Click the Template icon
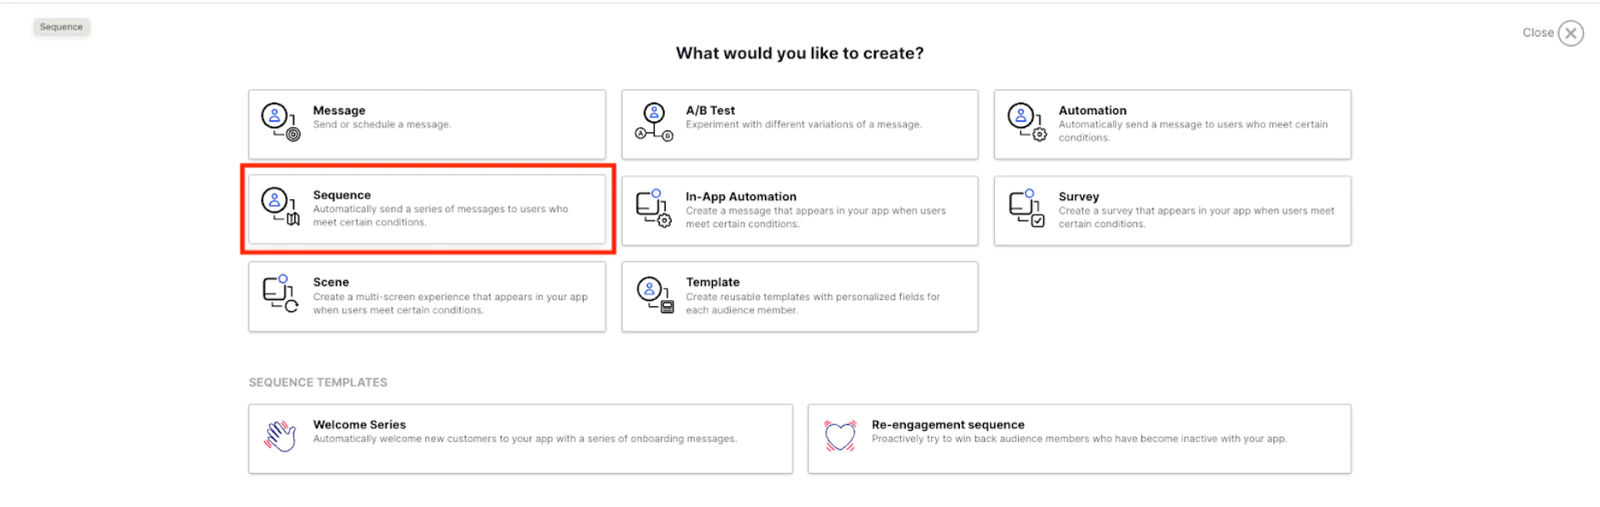 click(x=654, y=295)
